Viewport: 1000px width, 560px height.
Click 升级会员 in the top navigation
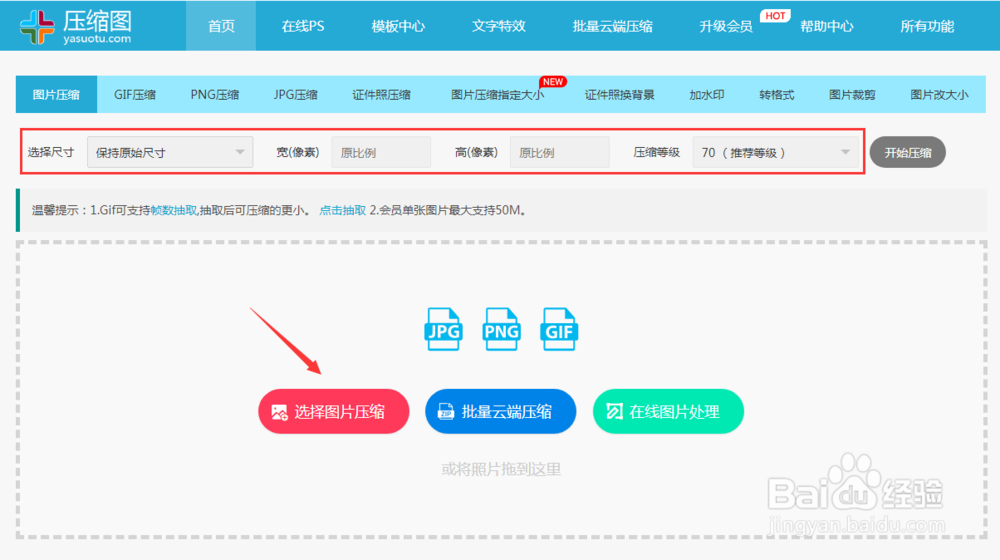tap(726, 26)
